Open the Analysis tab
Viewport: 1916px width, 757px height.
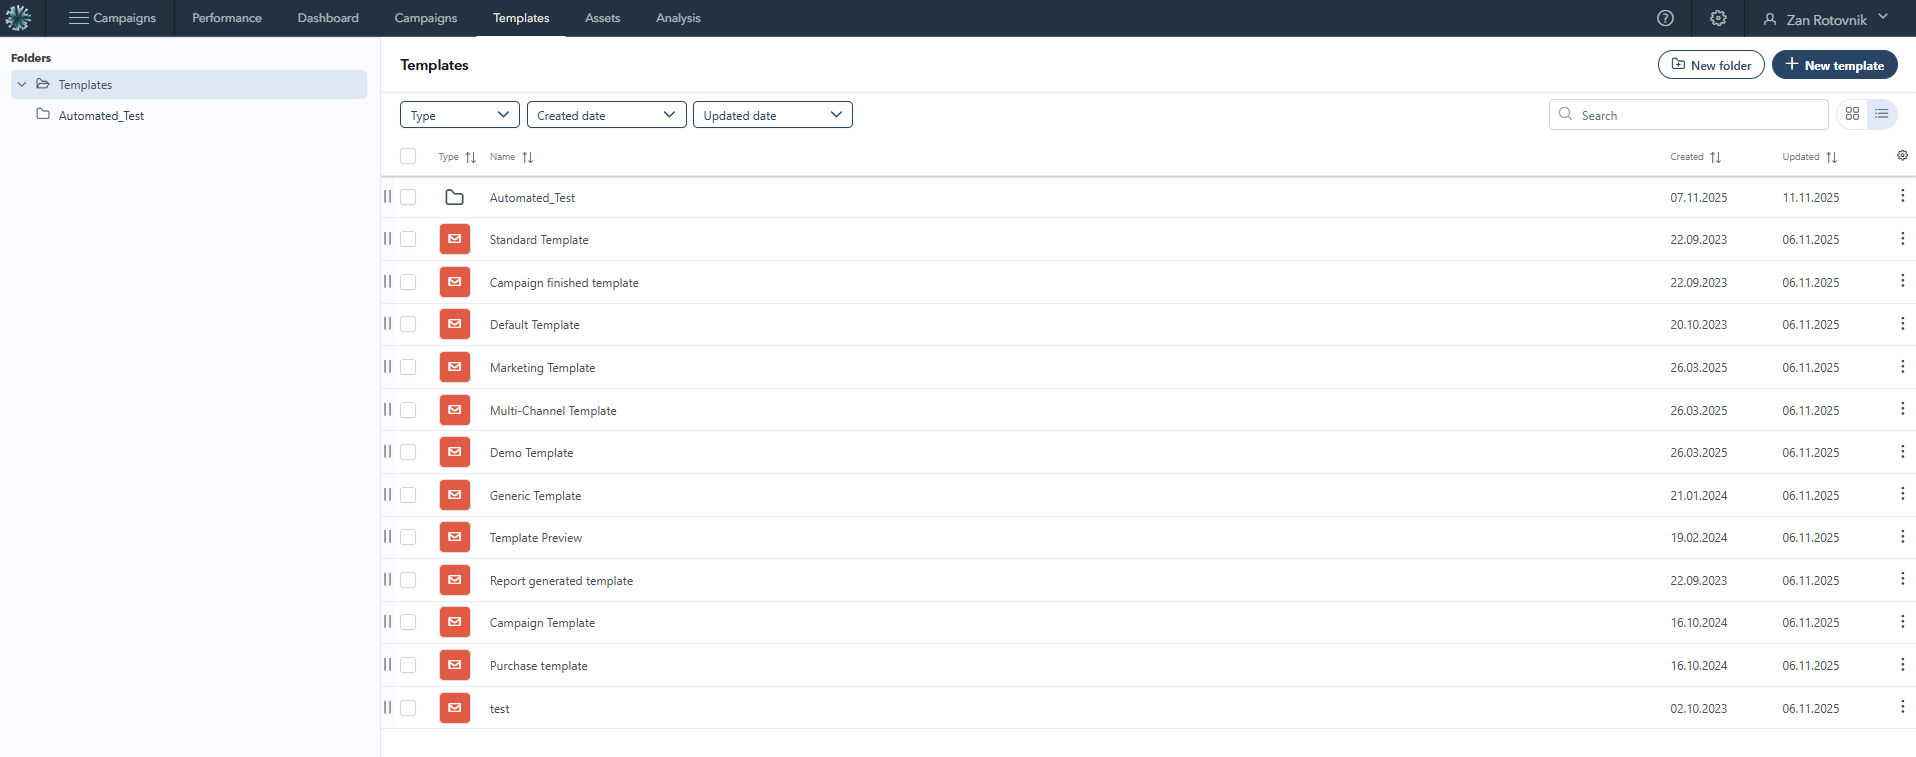(x=678, y=18)
